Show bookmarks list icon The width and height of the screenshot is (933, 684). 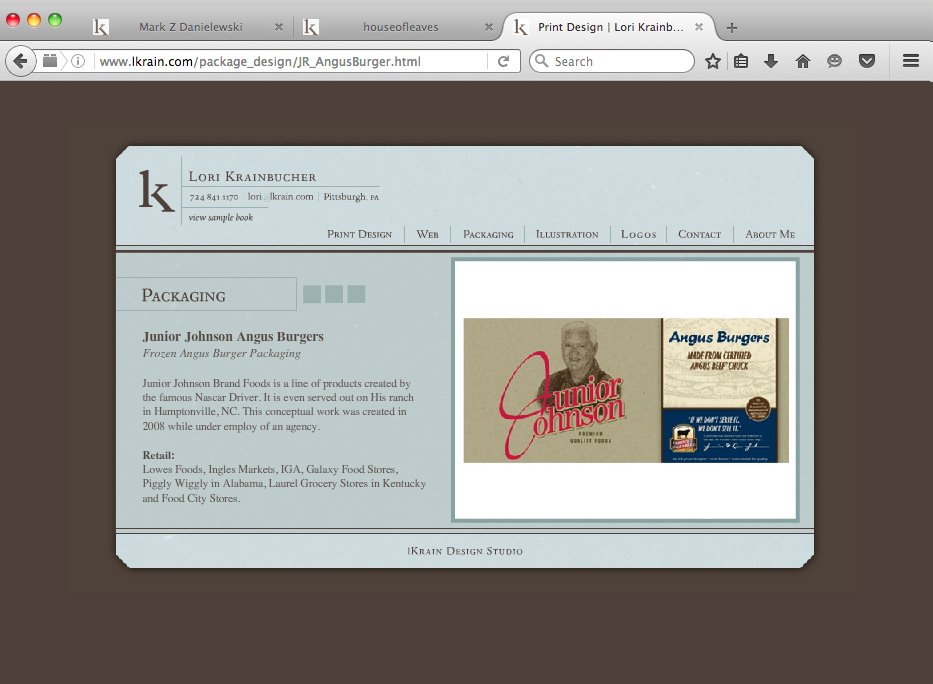click(x=741, y=61)
